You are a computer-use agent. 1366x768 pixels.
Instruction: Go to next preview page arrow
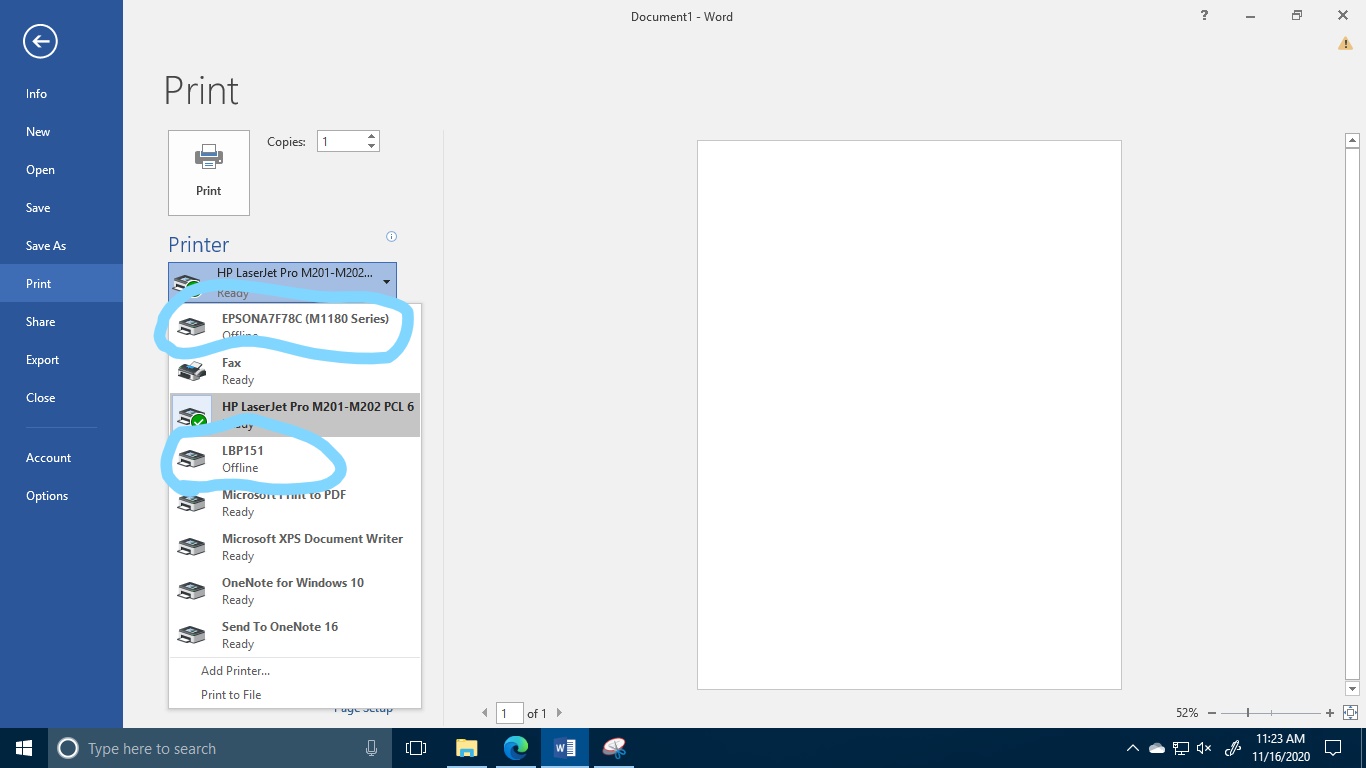pos(559,713)
